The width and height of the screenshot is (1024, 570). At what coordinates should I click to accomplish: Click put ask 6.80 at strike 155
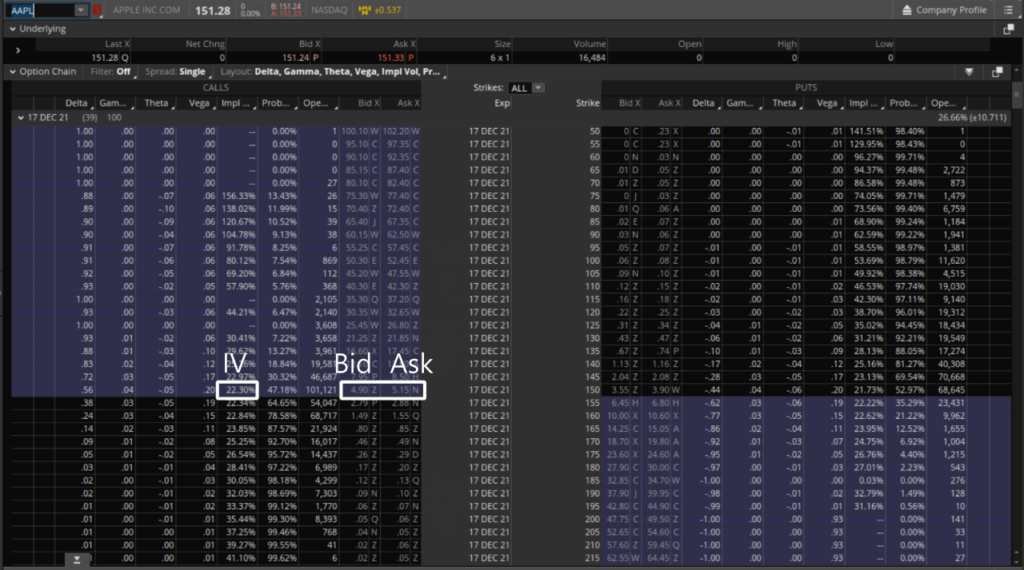668,403
